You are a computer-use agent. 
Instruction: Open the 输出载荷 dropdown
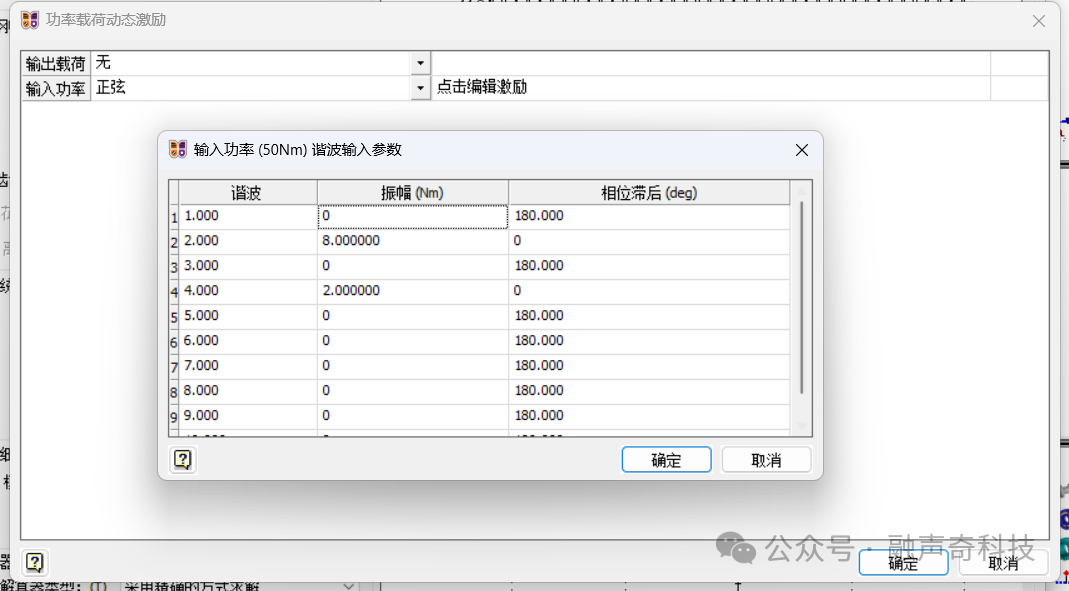tap(420, 63)
